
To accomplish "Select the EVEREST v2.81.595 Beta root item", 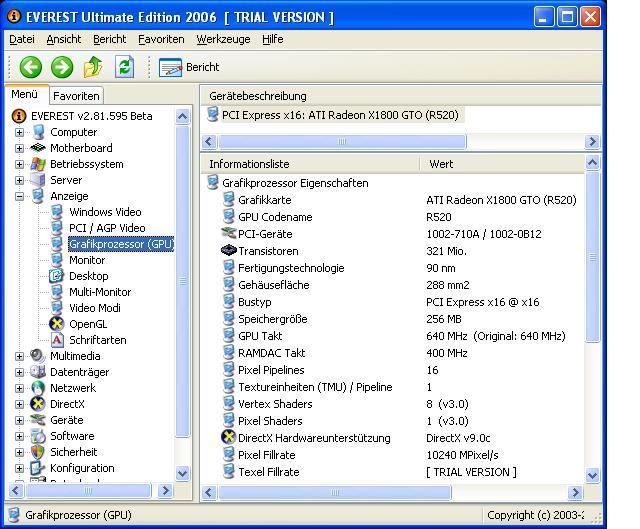I will click(x=91, y=116).
